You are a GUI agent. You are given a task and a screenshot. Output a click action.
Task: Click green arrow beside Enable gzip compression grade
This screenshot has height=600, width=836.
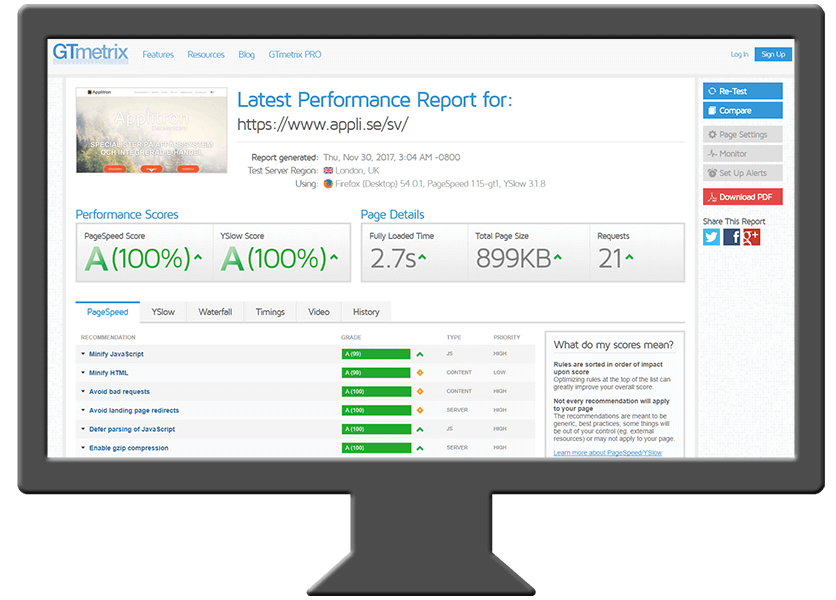[x=420, y=448]
